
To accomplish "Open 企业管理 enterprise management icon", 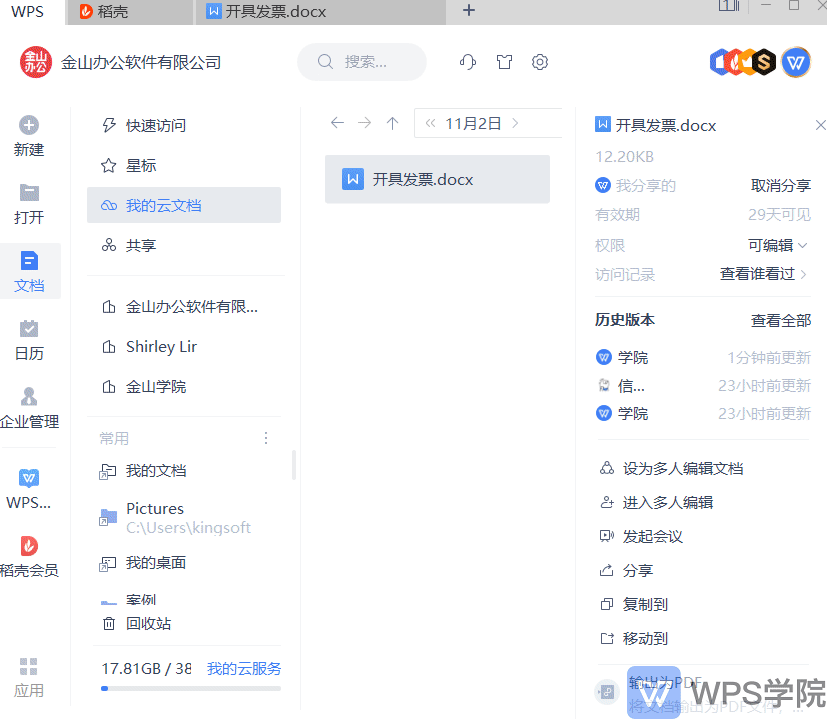I will (29, 396).
